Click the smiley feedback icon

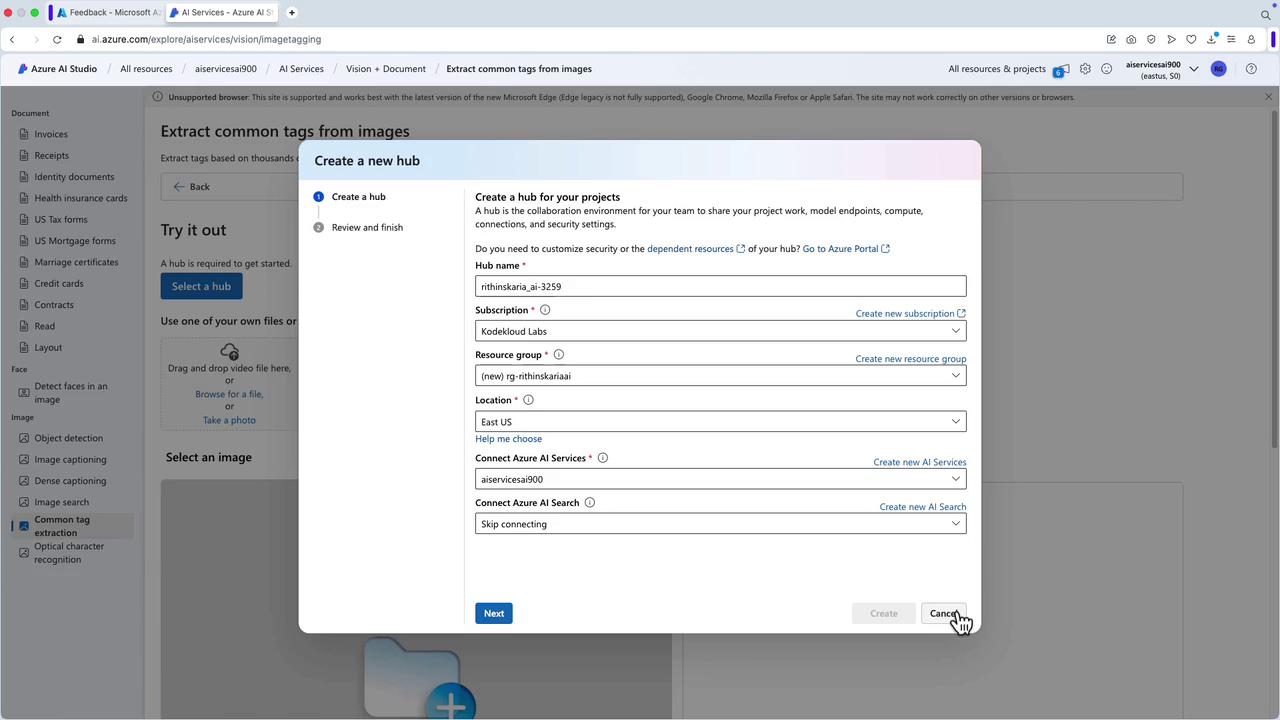tap(1107, 69)
